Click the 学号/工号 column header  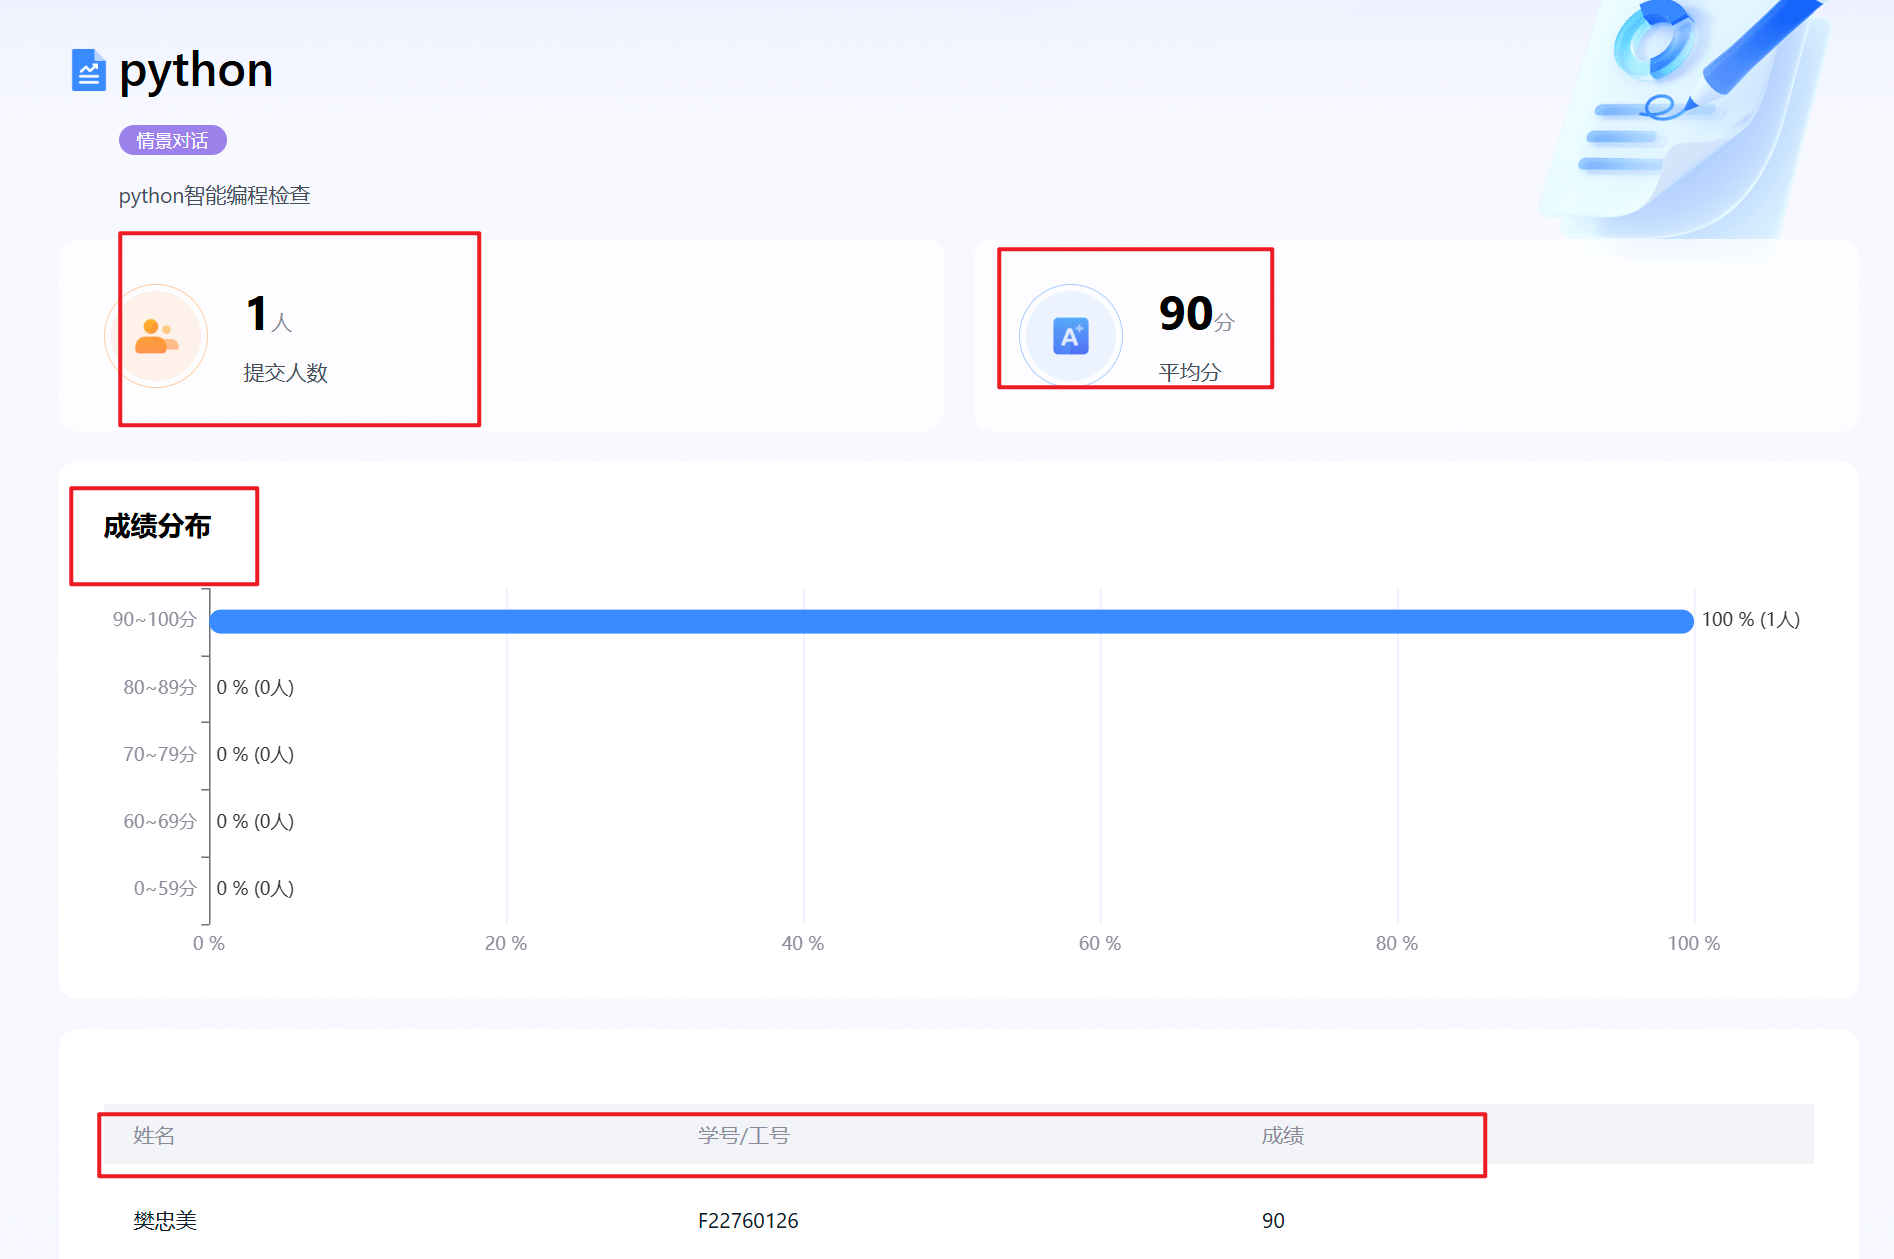tap(743, 1136)
